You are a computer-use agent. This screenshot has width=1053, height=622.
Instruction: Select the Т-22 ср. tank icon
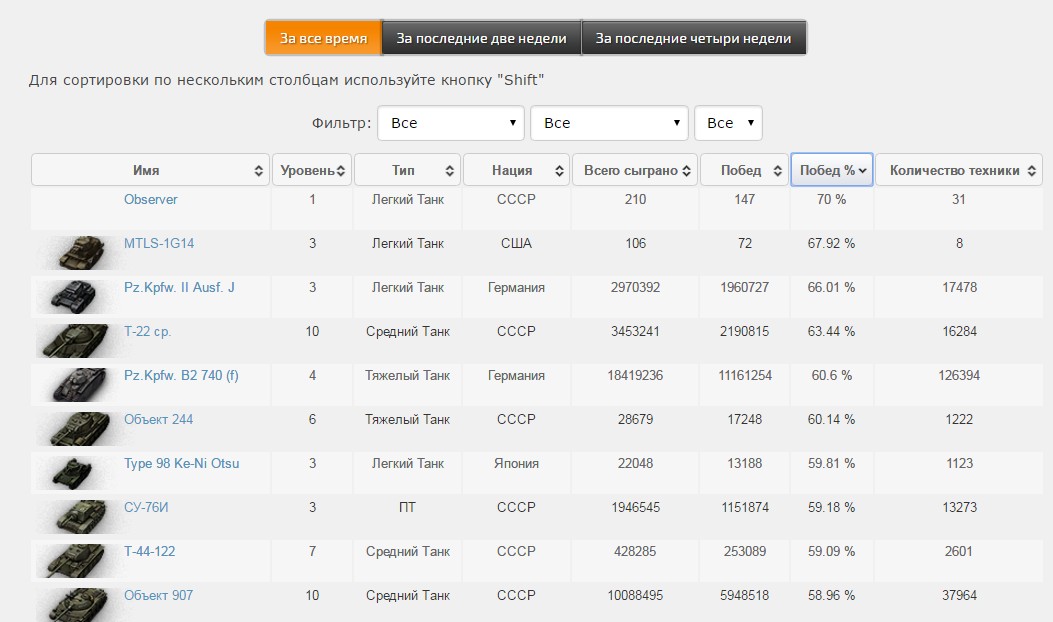[x=73, y=341]
